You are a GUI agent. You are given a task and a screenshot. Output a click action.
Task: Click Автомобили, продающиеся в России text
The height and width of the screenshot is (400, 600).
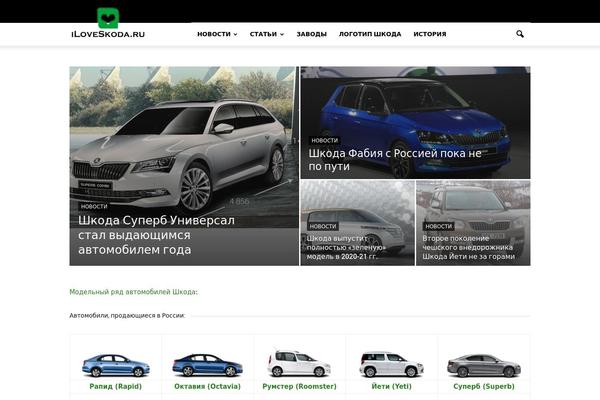(127, 316)
